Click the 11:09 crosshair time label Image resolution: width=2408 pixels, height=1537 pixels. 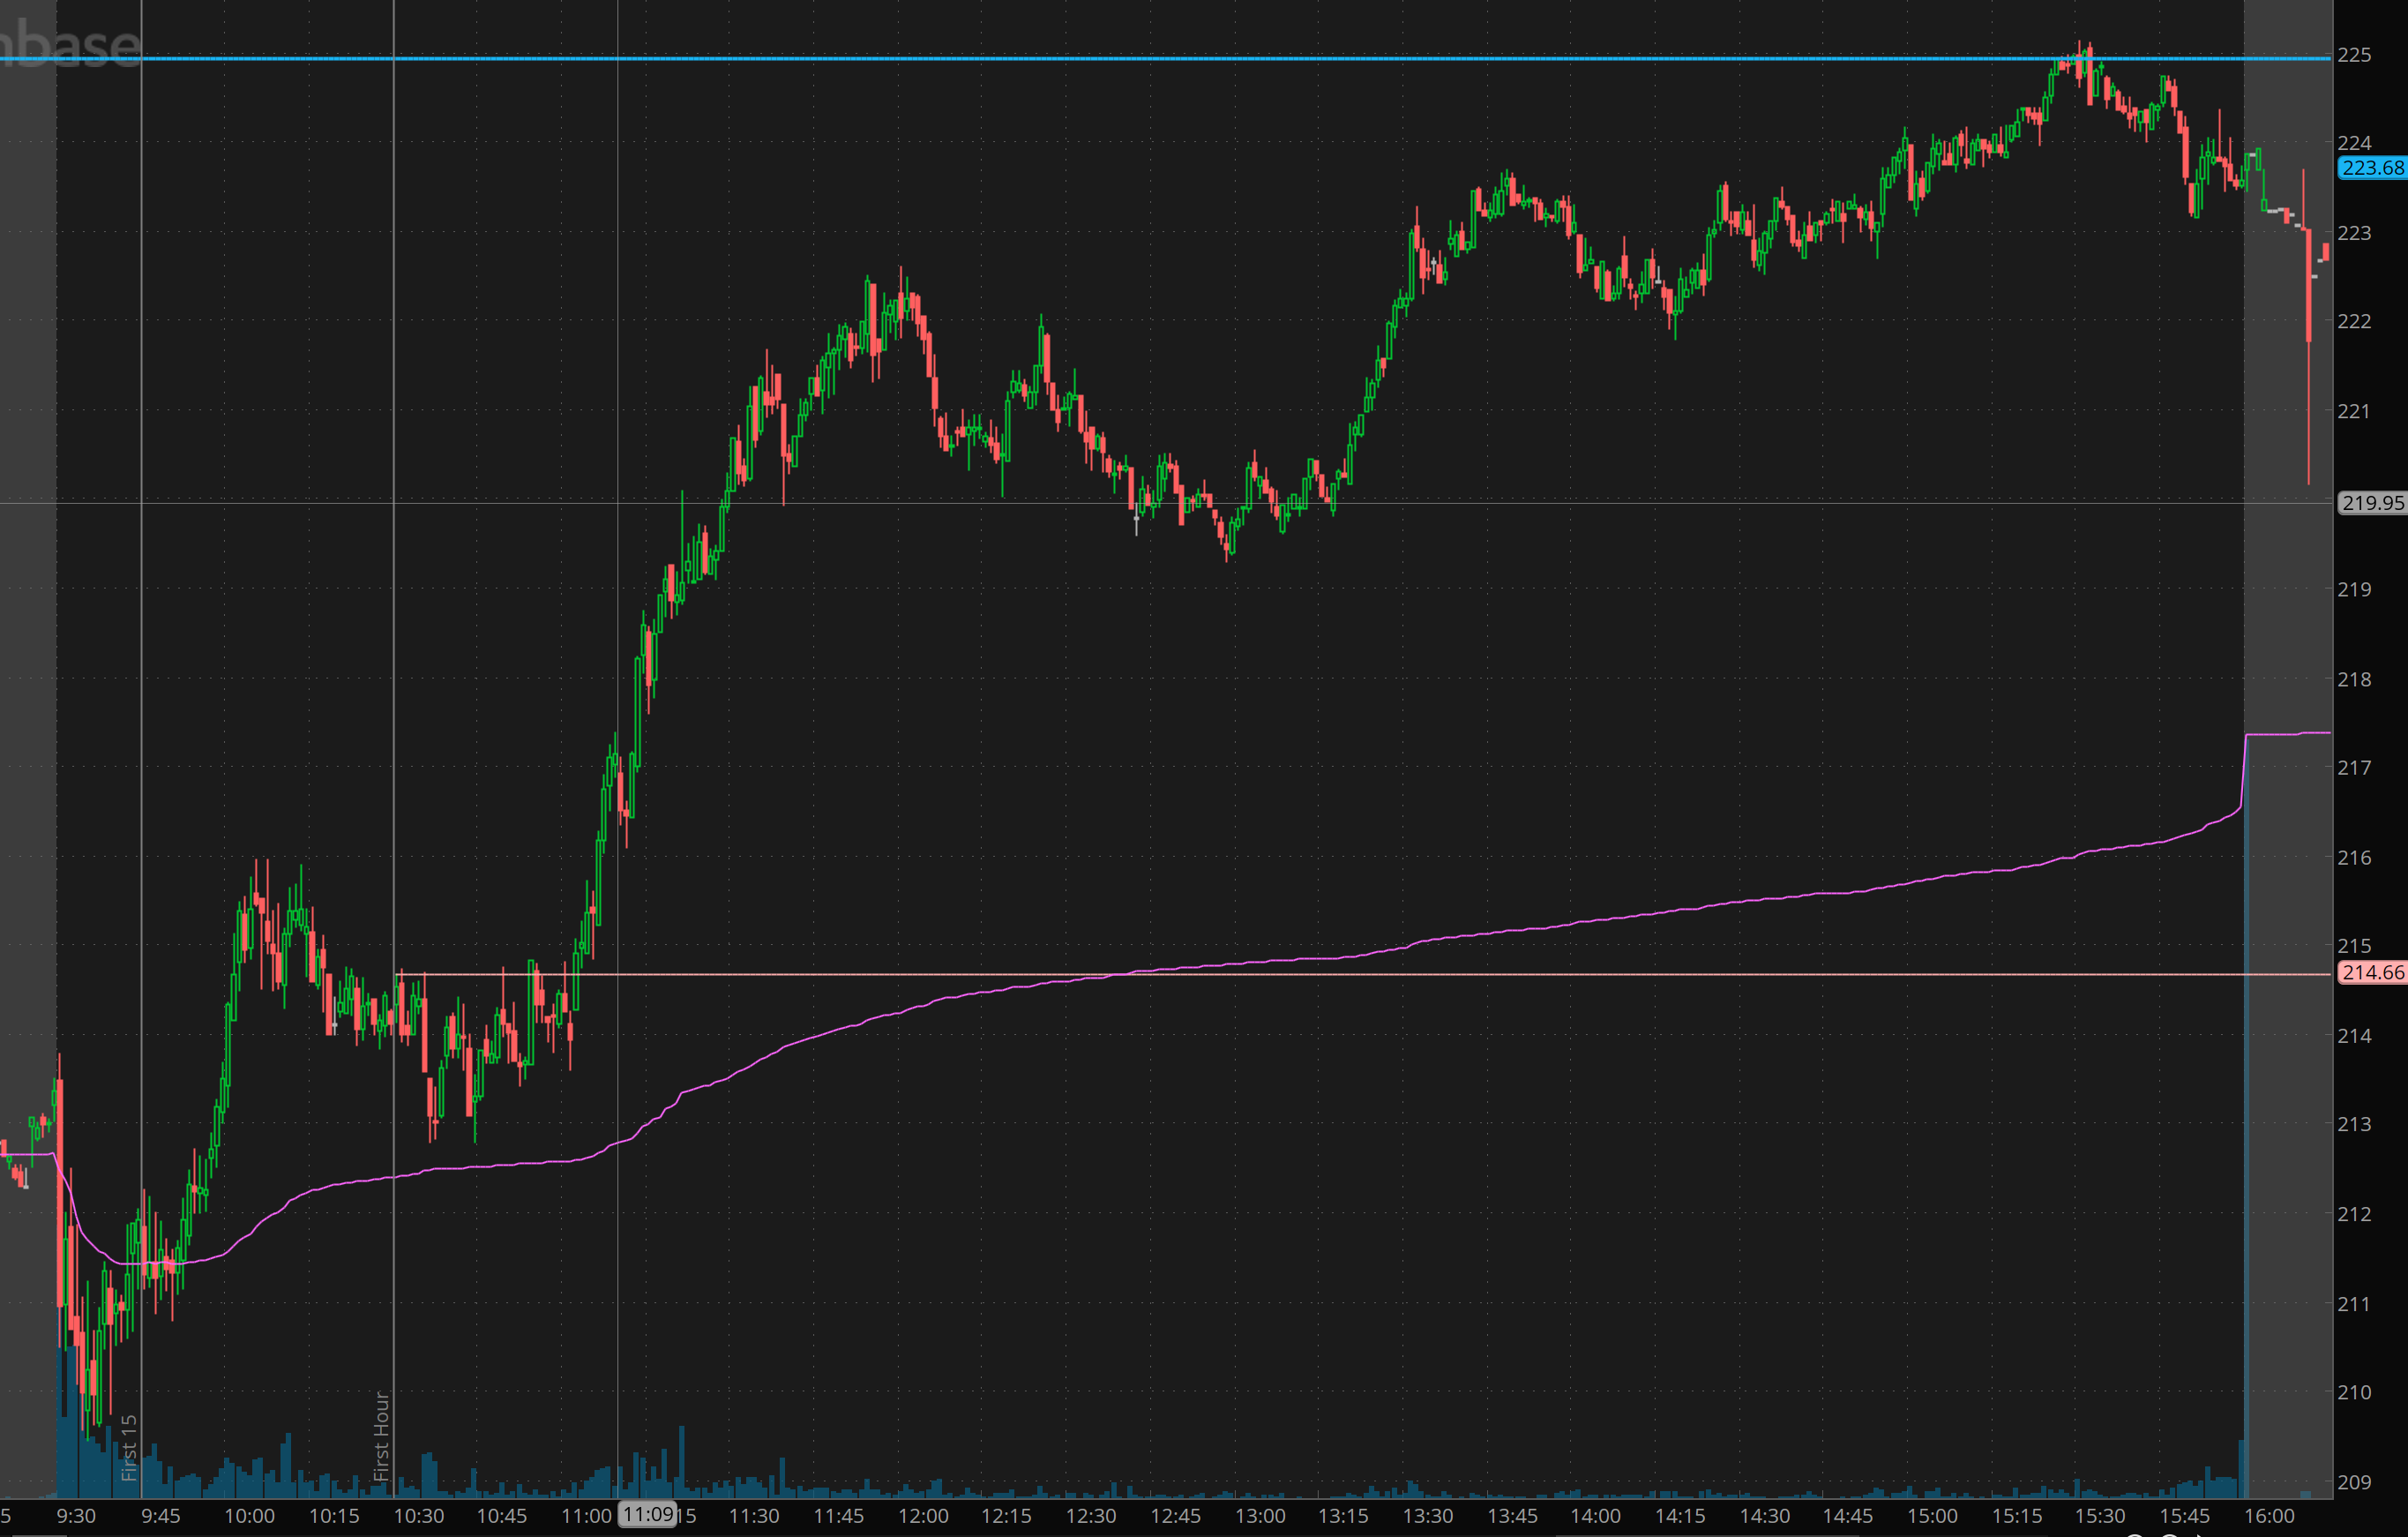coord(648,1514)
